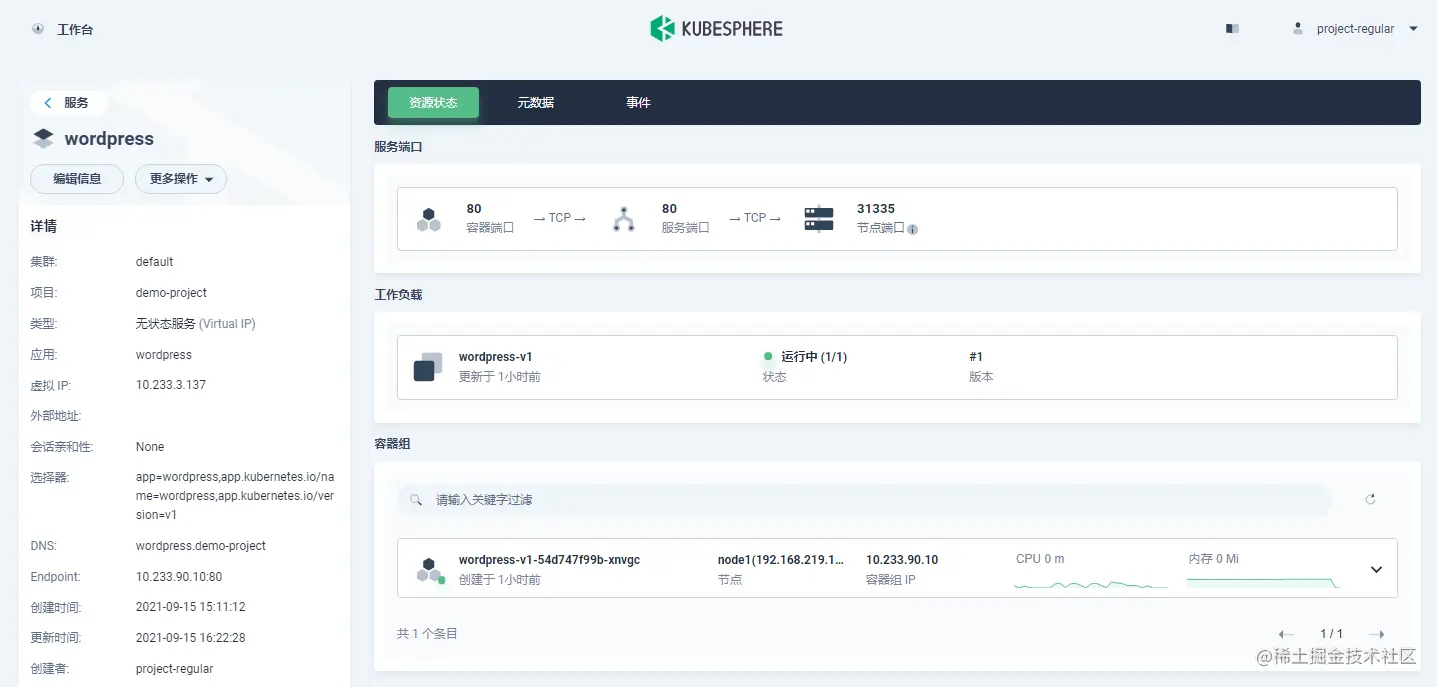This screenshot has width=1437, height=687.
Task: Click the cluster value default
Action: 155,262
